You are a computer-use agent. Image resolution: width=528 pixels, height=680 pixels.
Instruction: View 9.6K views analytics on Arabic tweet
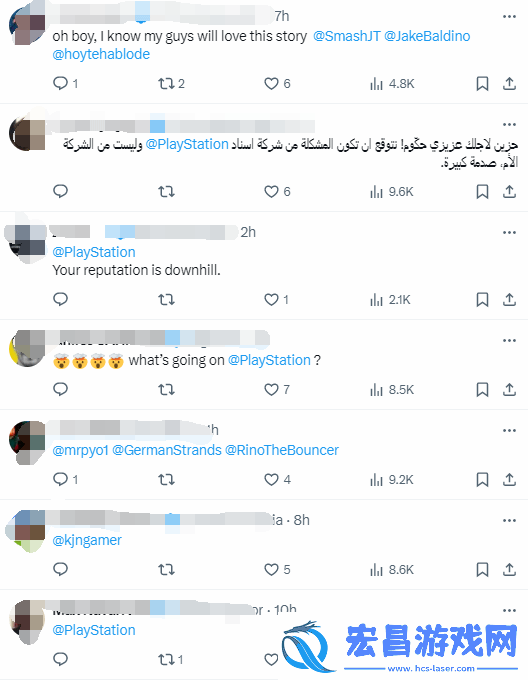click(x=392, y=191)
